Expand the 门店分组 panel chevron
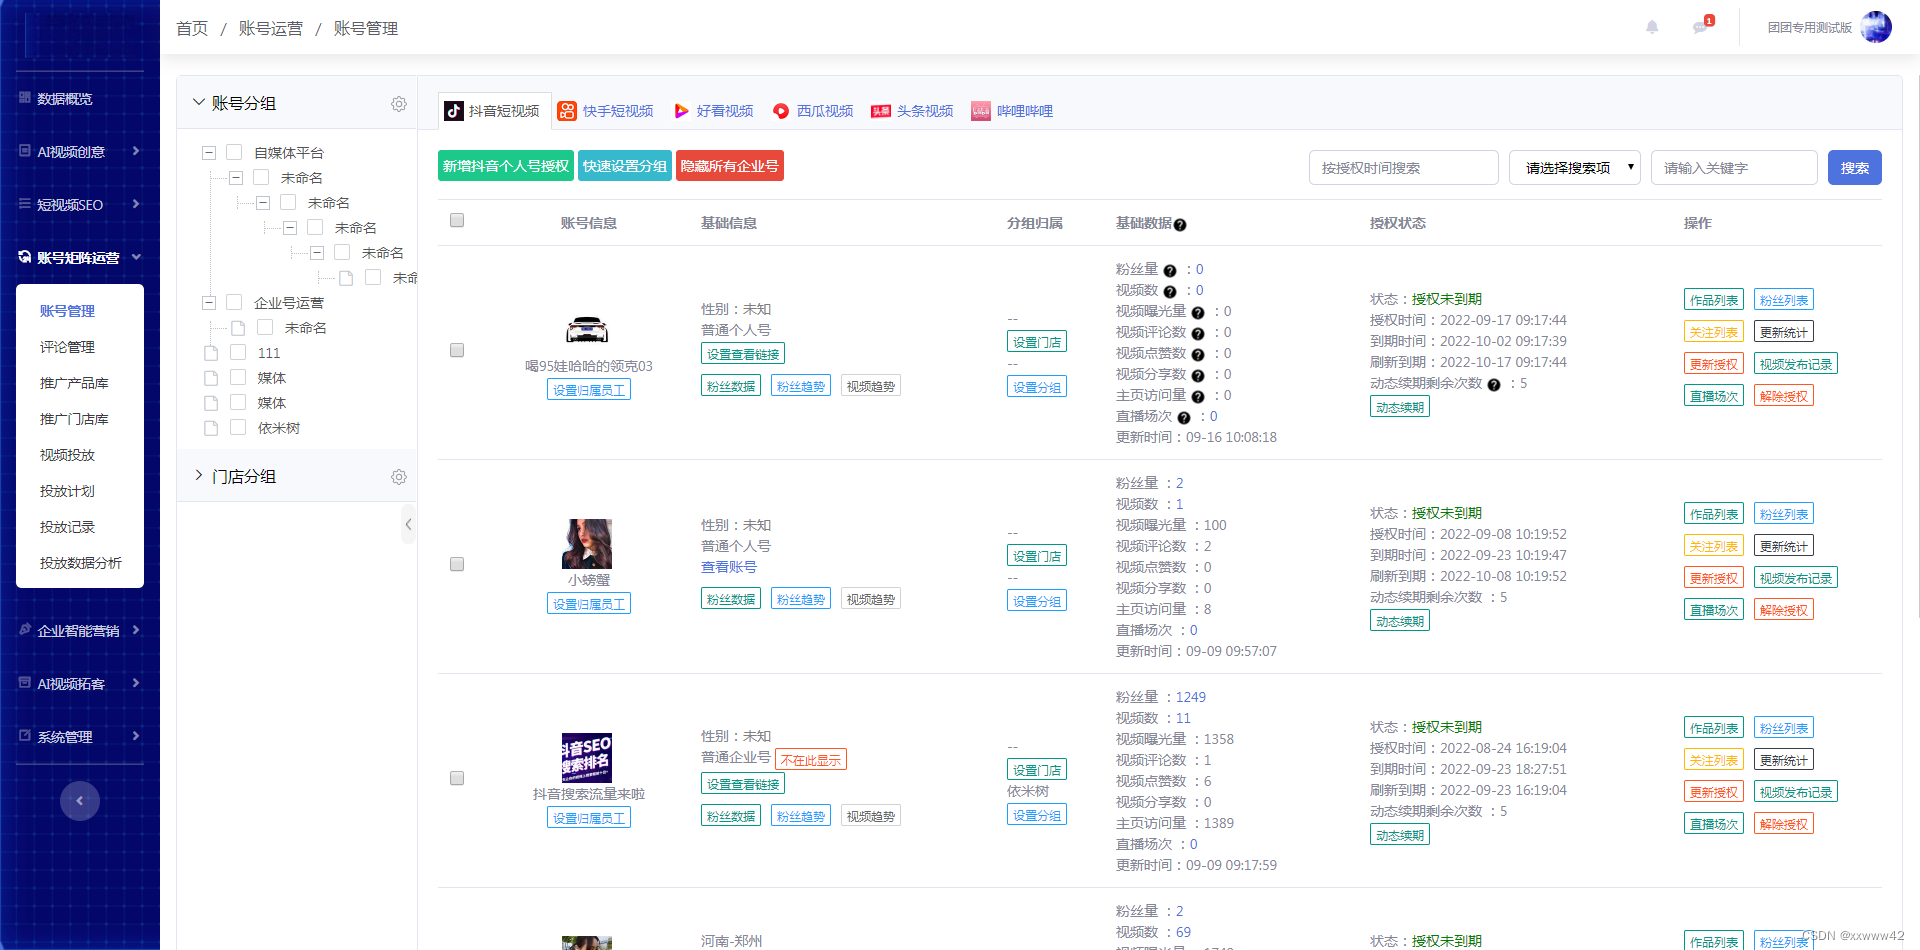Image resolution: width=1920 pixels, height=950 pixels. pyautogui.click(x=198, y=475)
